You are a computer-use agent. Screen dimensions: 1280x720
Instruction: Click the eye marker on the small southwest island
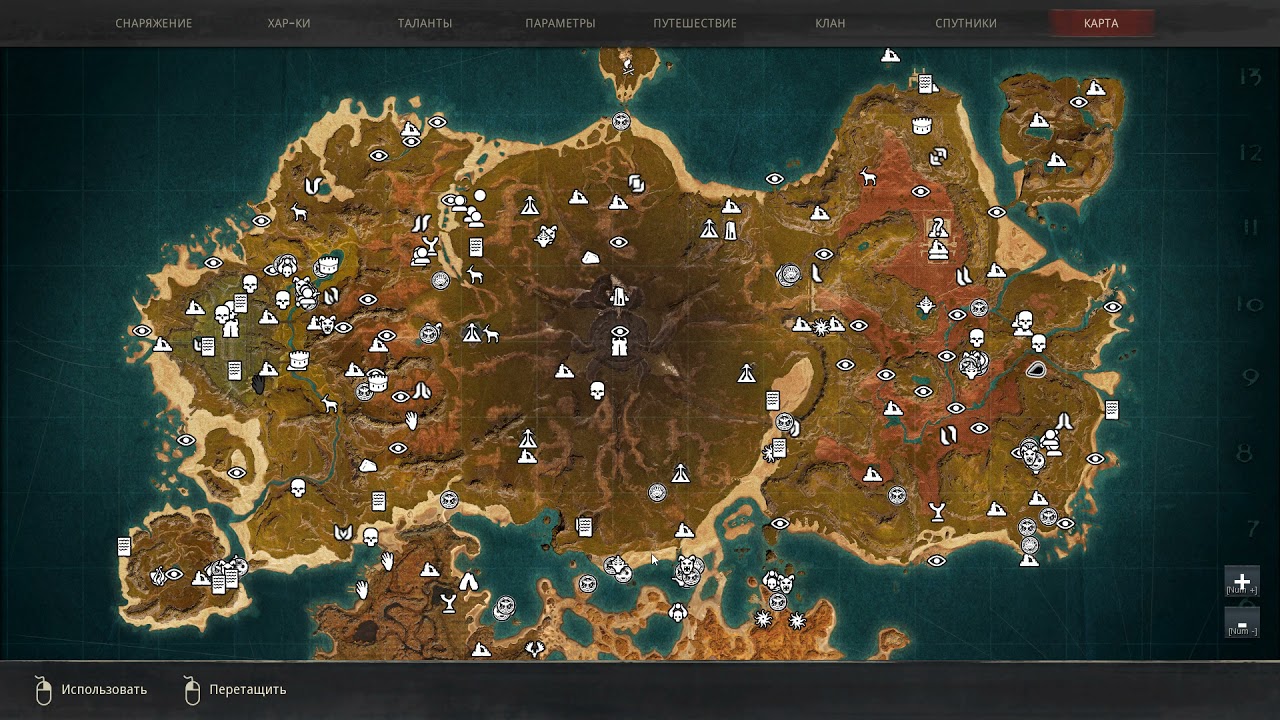(174, 574)
